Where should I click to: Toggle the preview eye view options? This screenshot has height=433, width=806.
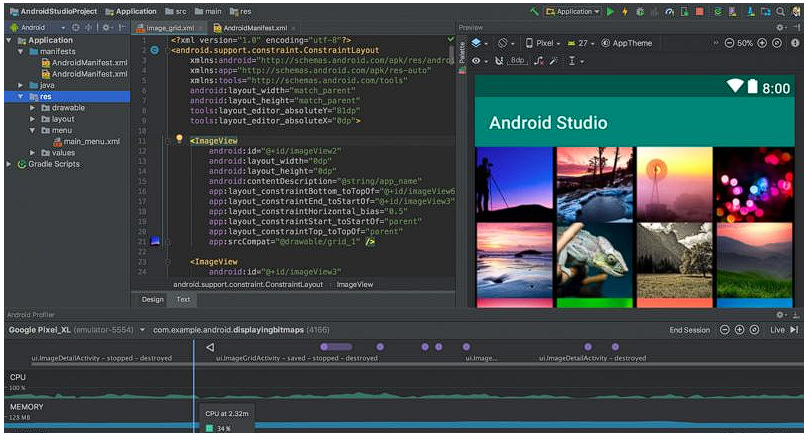pyautogui.click(x=476, y=61)
